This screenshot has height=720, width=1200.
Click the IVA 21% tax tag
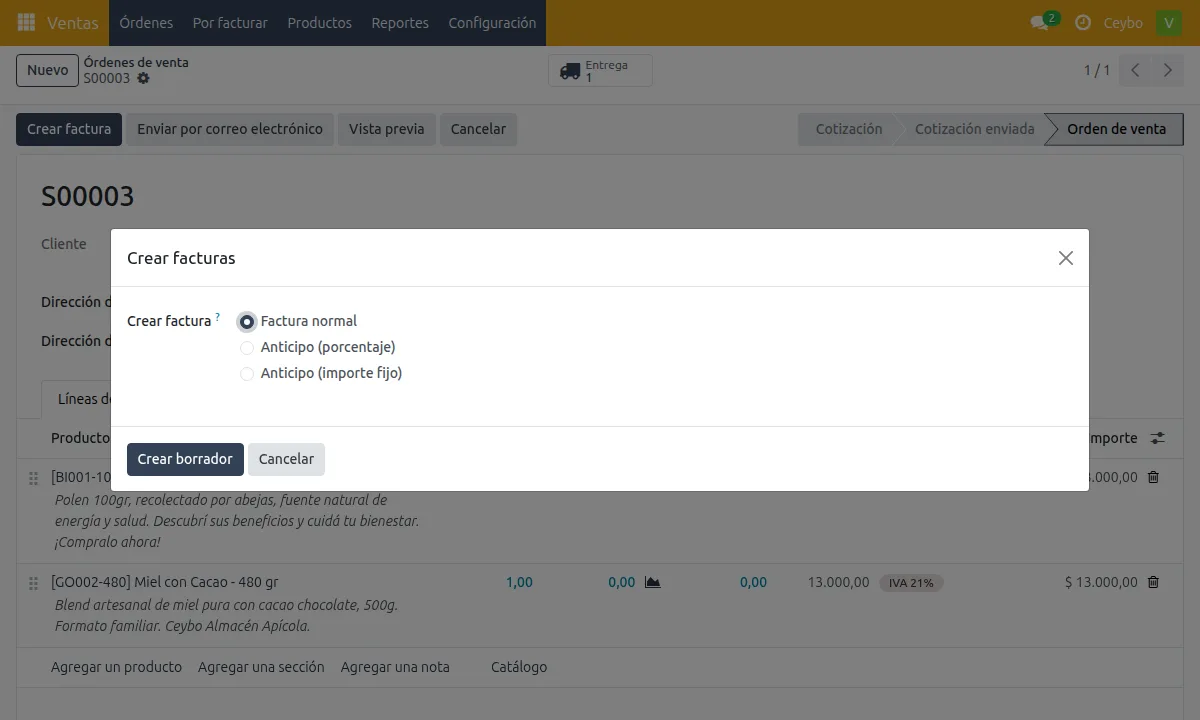pos(911,583)
